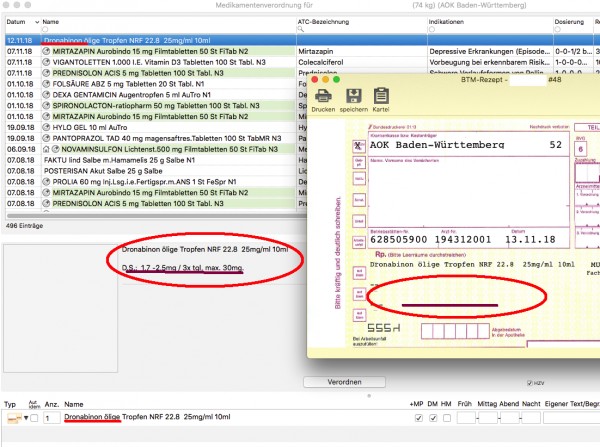Click search icon under ATC-Bezeichnung header
This screenshot has width=600, height=447.
click(301, 29)
